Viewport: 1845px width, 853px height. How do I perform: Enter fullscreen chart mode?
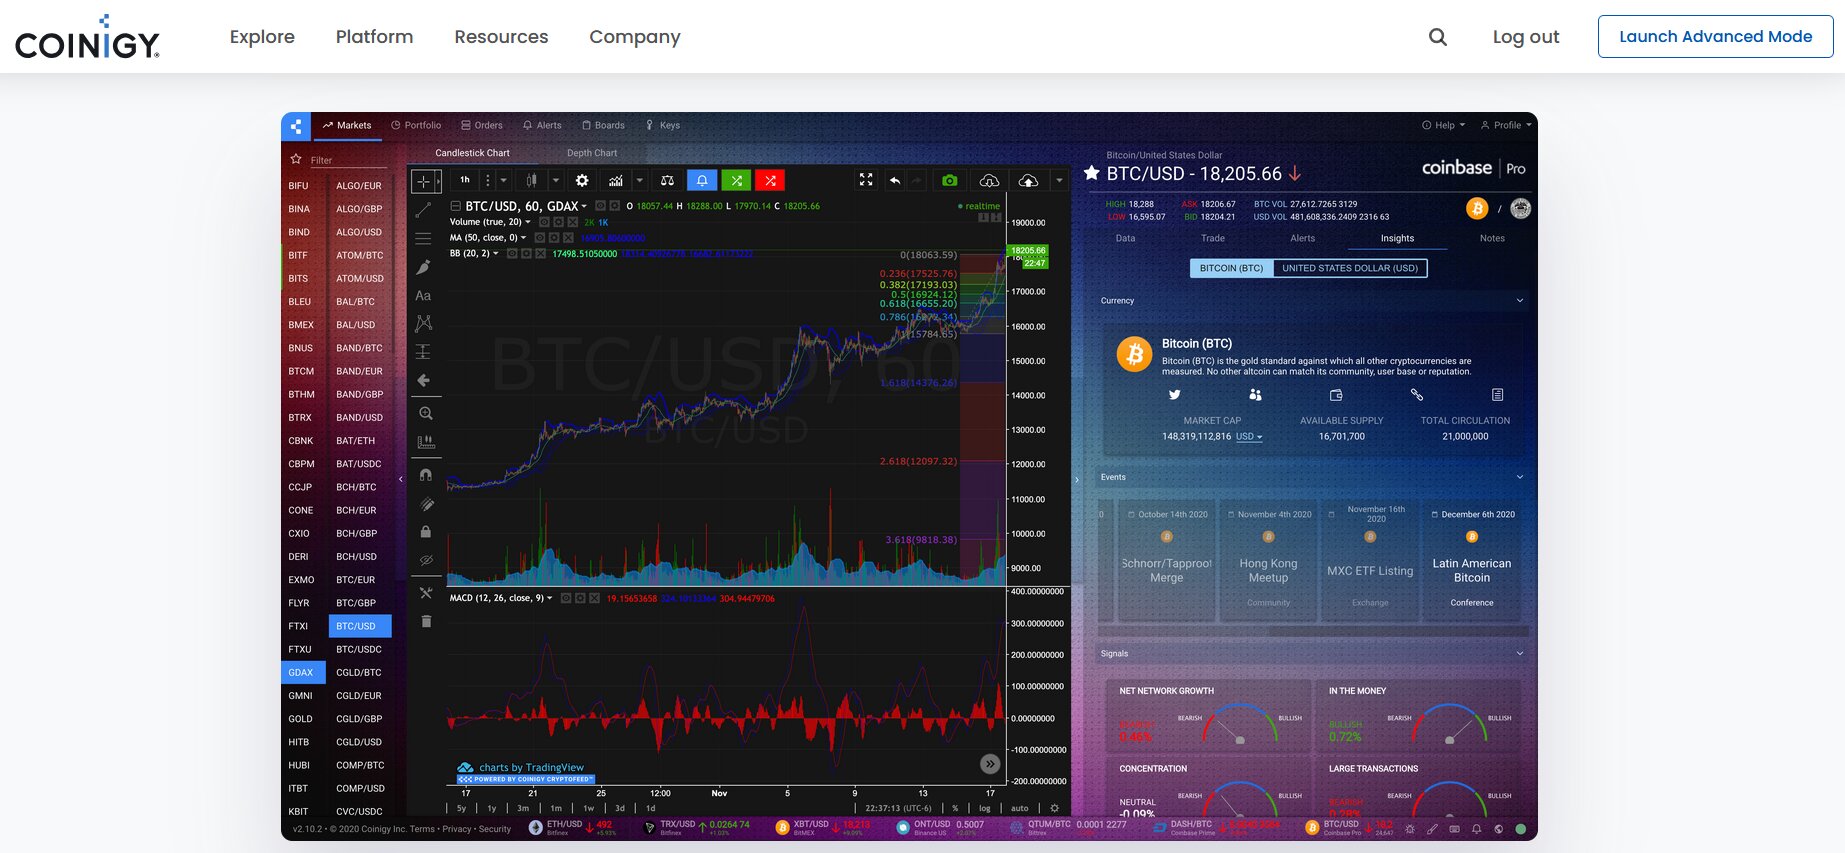(x=866, y=180)
